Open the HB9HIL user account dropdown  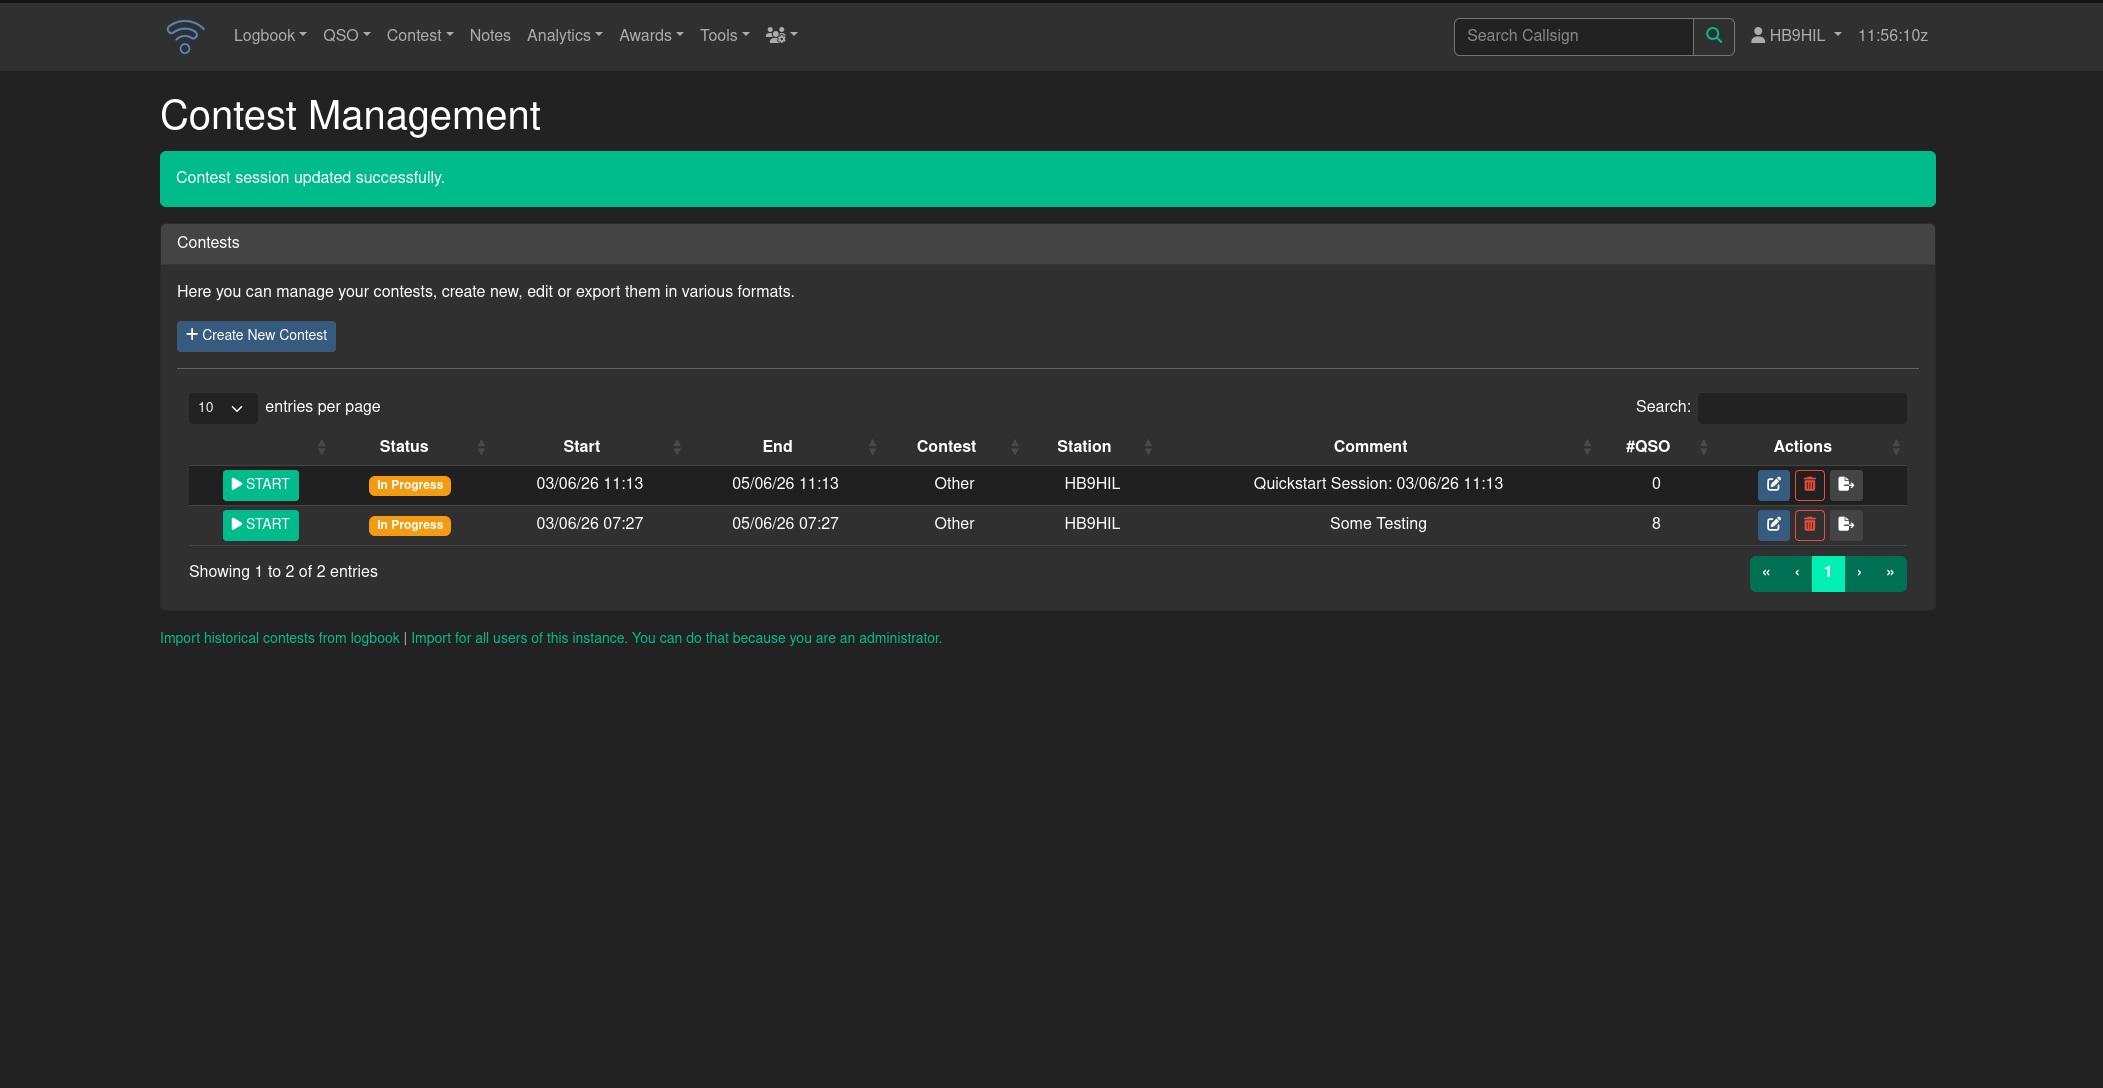point(1796,35)
